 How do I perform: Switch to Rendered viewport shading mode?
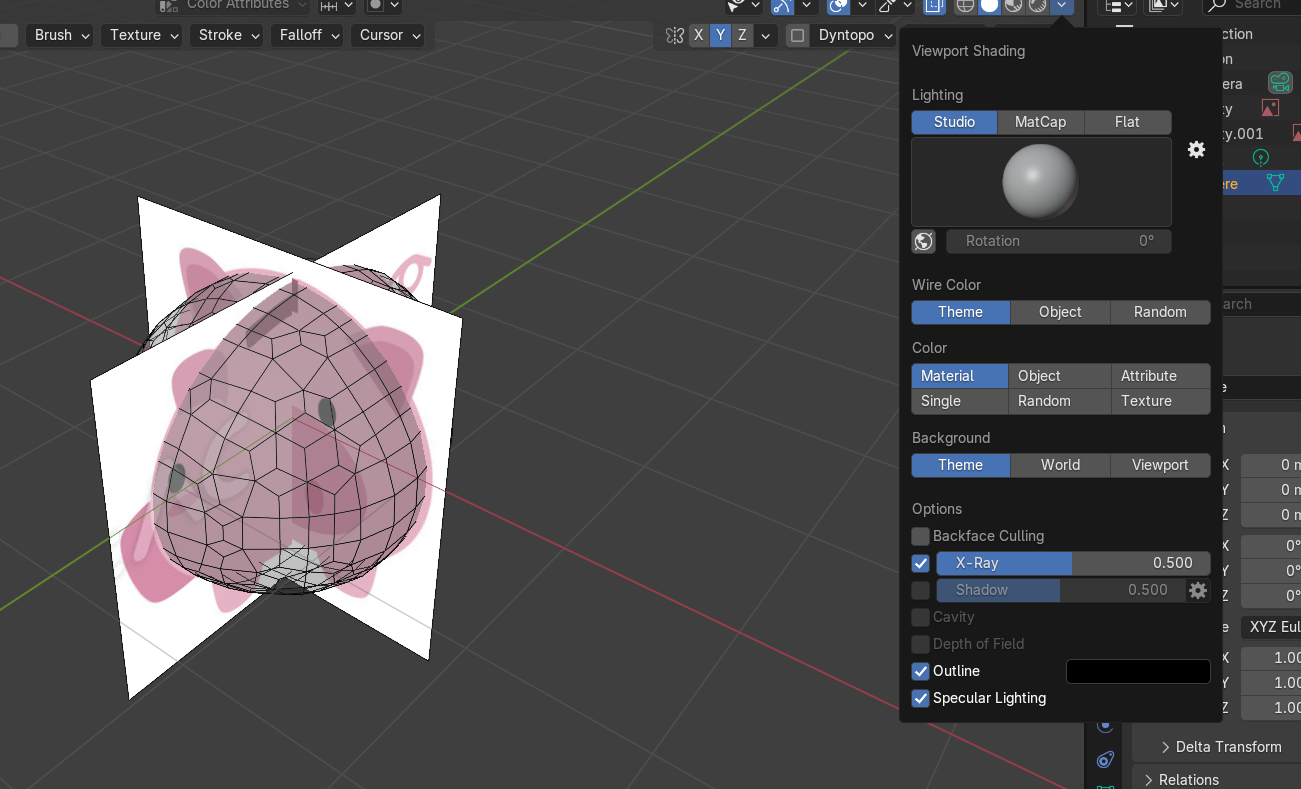(x=1037, y=5)
